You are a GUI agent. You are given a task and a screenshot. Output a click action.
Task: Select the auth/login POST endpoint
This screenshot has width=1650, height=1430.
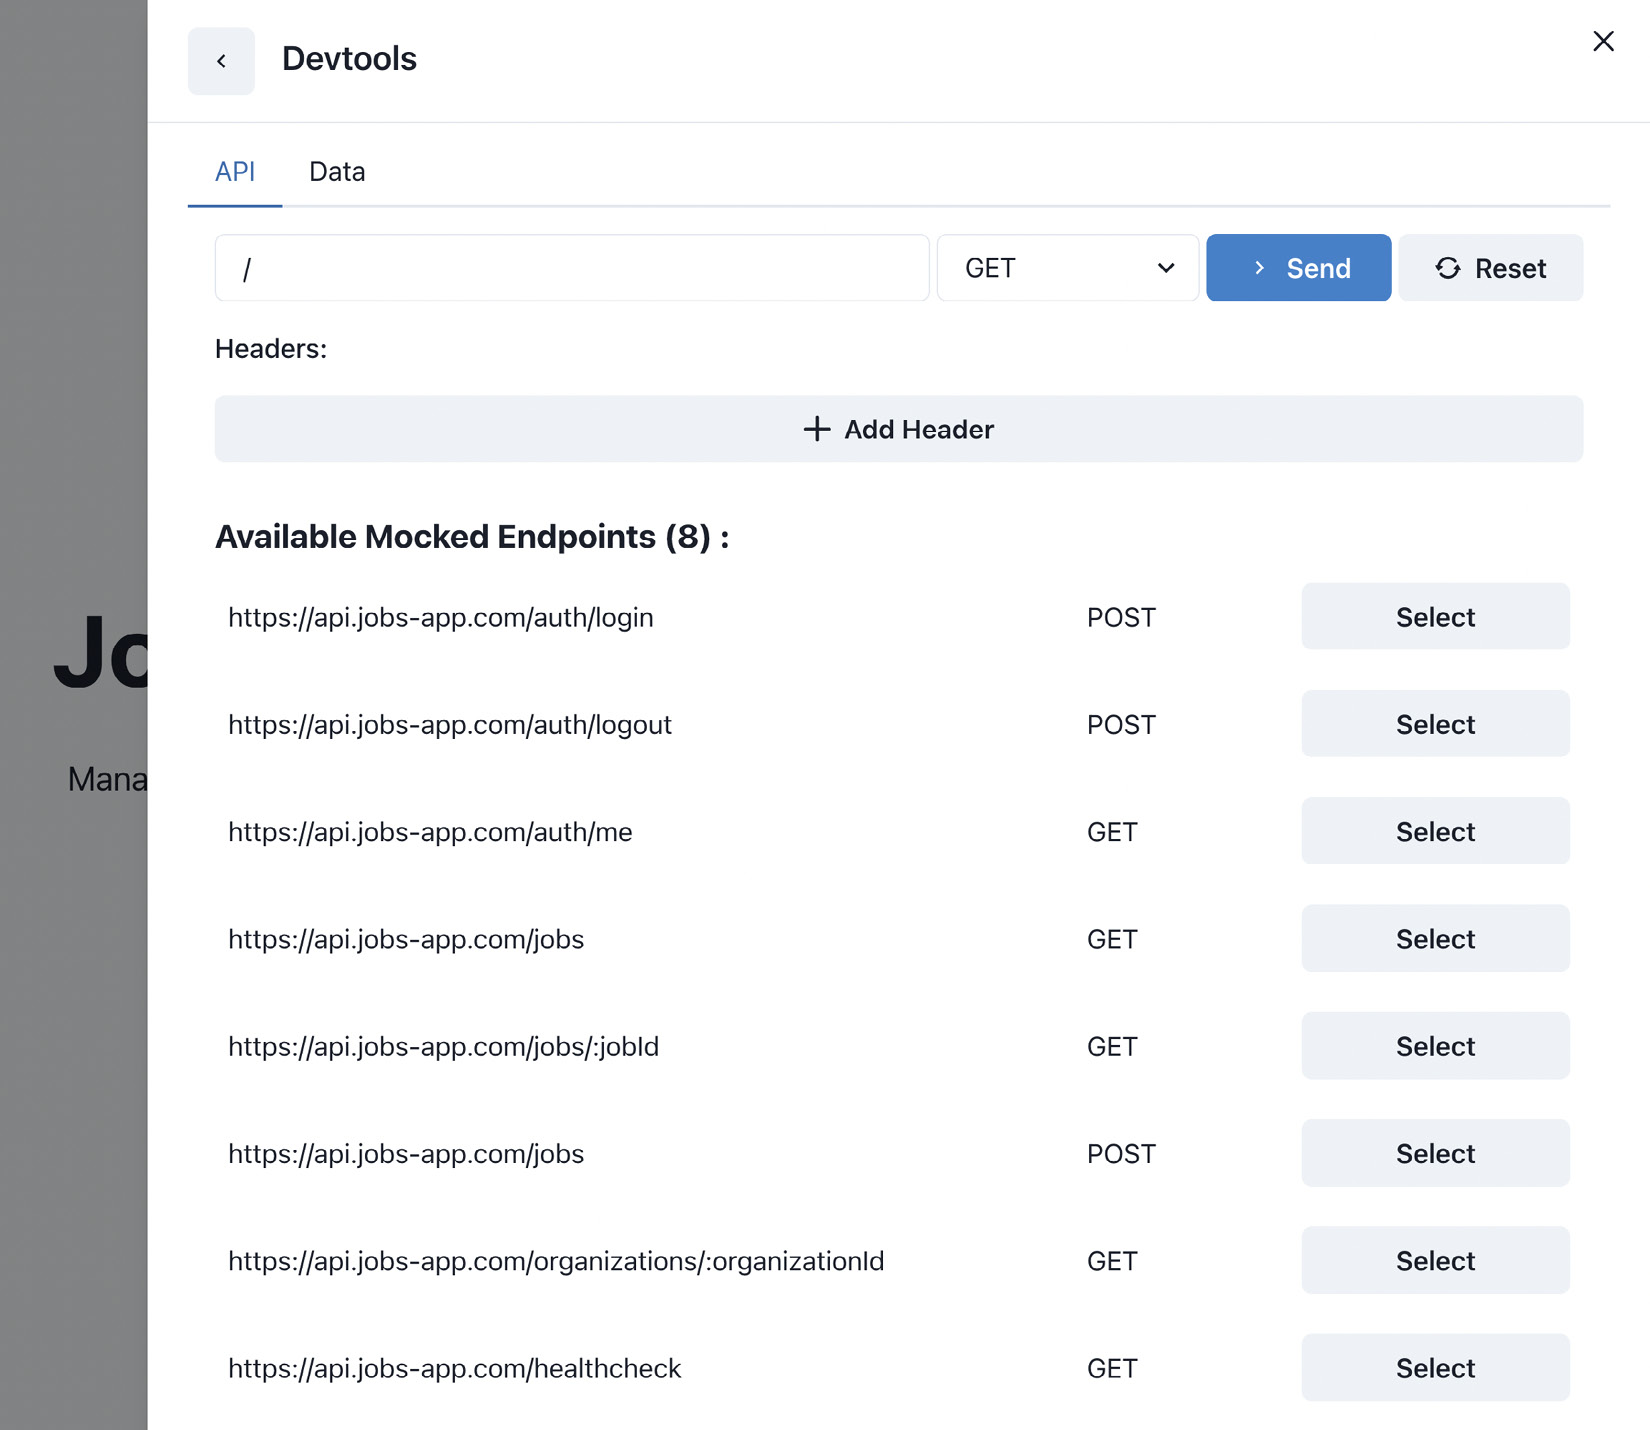[1435, 617]
